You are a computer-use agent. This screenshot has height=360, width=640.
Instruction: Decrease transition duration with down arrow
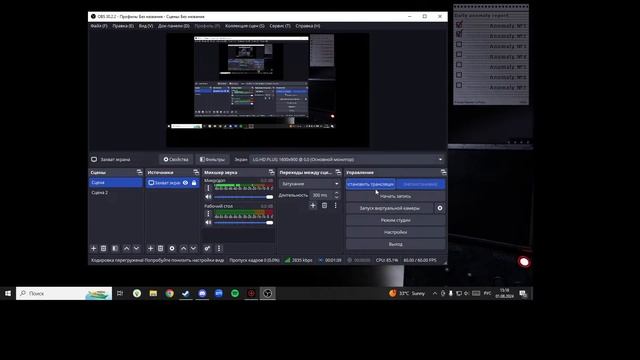337,197
